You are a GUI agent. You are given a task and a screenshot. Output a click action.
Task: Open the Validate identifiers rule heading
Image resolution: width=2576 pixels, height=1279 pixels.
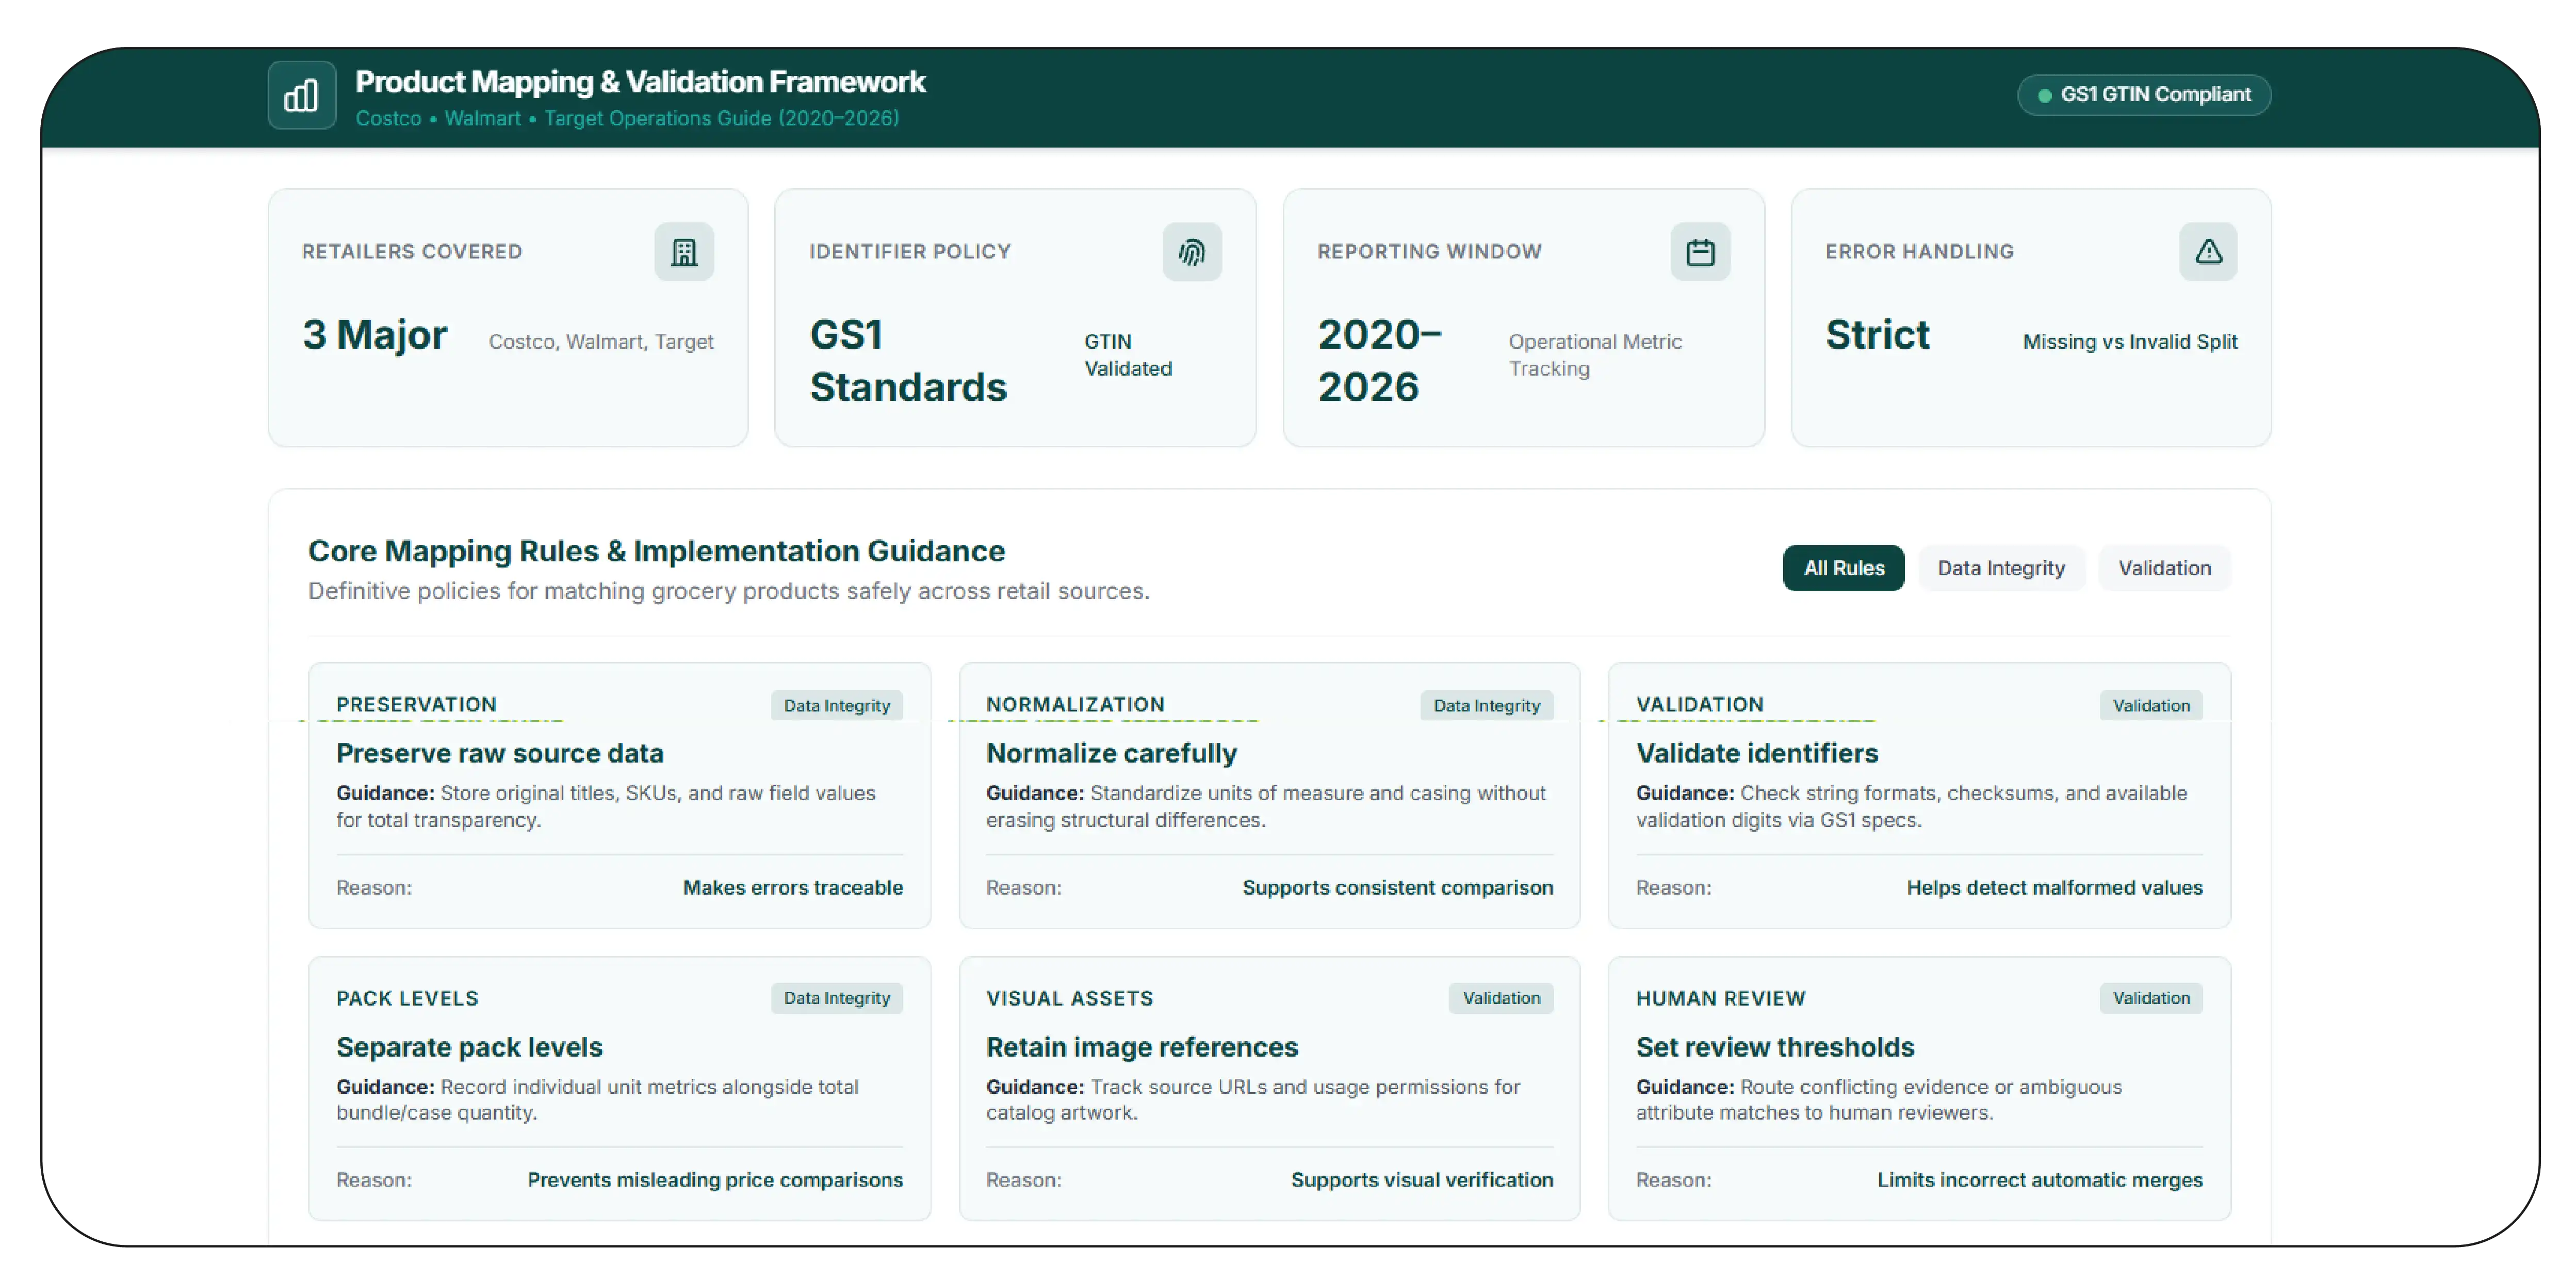tap(1756, 753)
